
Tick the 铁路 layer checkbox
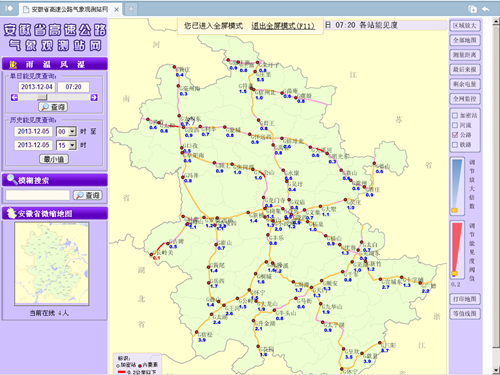tap(455, 145)
